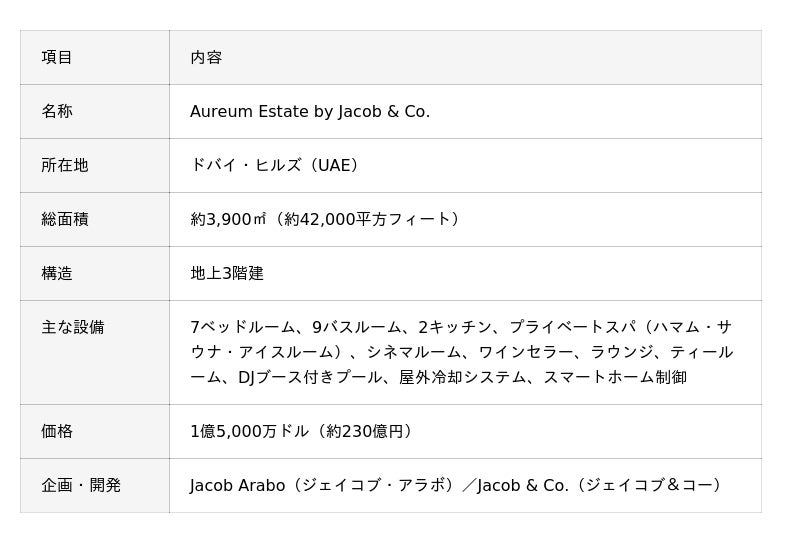Select the 総面積 row label

[65, 219]
